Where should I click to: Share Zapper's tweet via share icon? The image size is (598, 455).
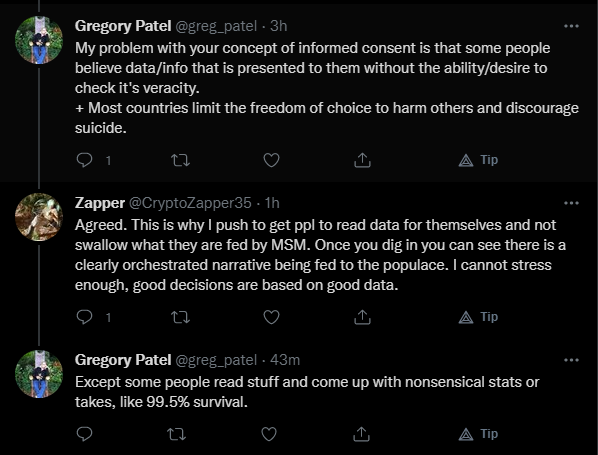[362, 317]
